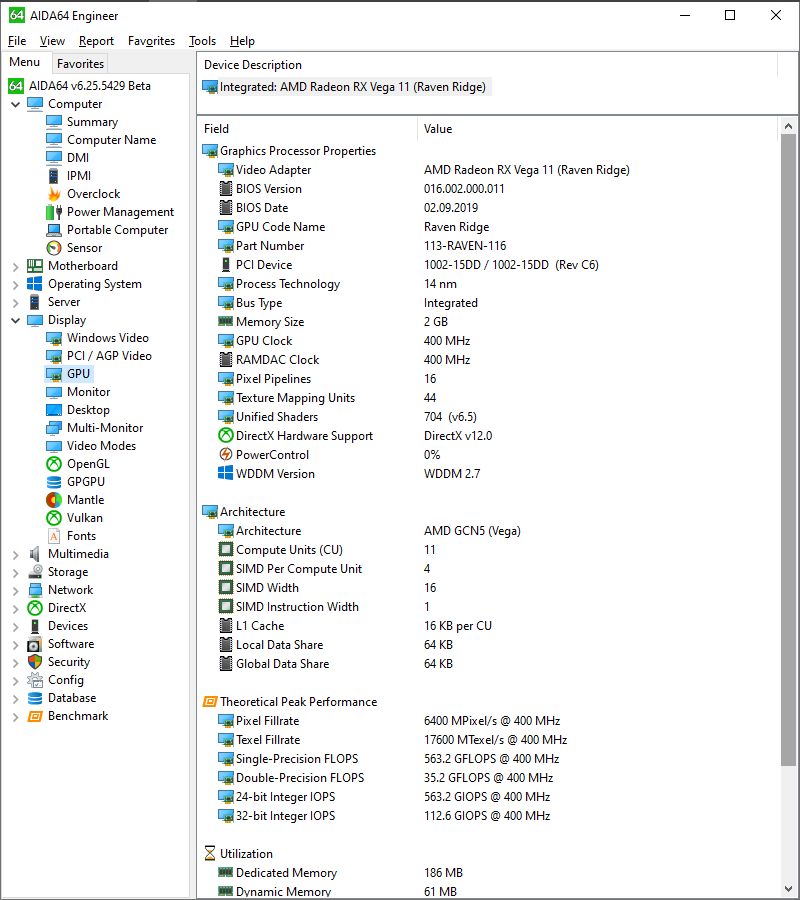This screenshot has height=900, width=800.
Task: Click the IPMI server icon
Action: point(54,176)
